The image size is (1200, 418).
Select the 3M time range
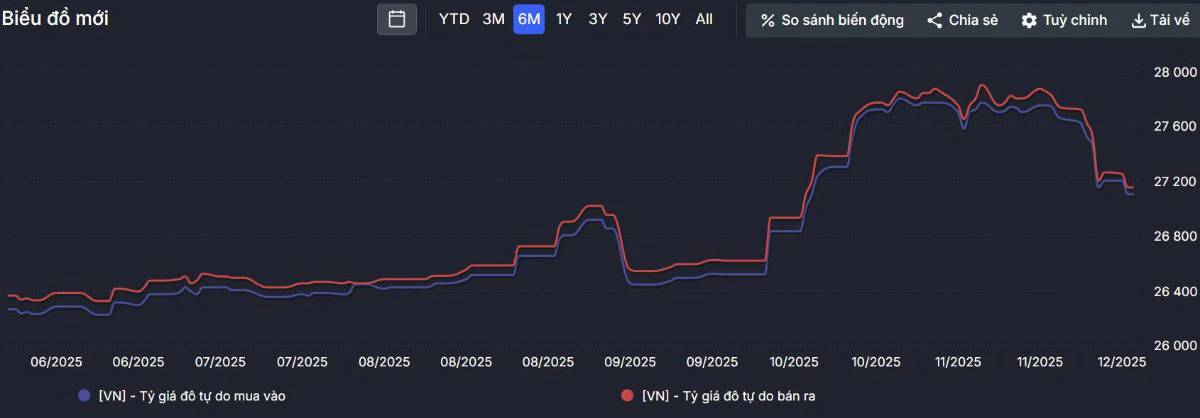493,19
